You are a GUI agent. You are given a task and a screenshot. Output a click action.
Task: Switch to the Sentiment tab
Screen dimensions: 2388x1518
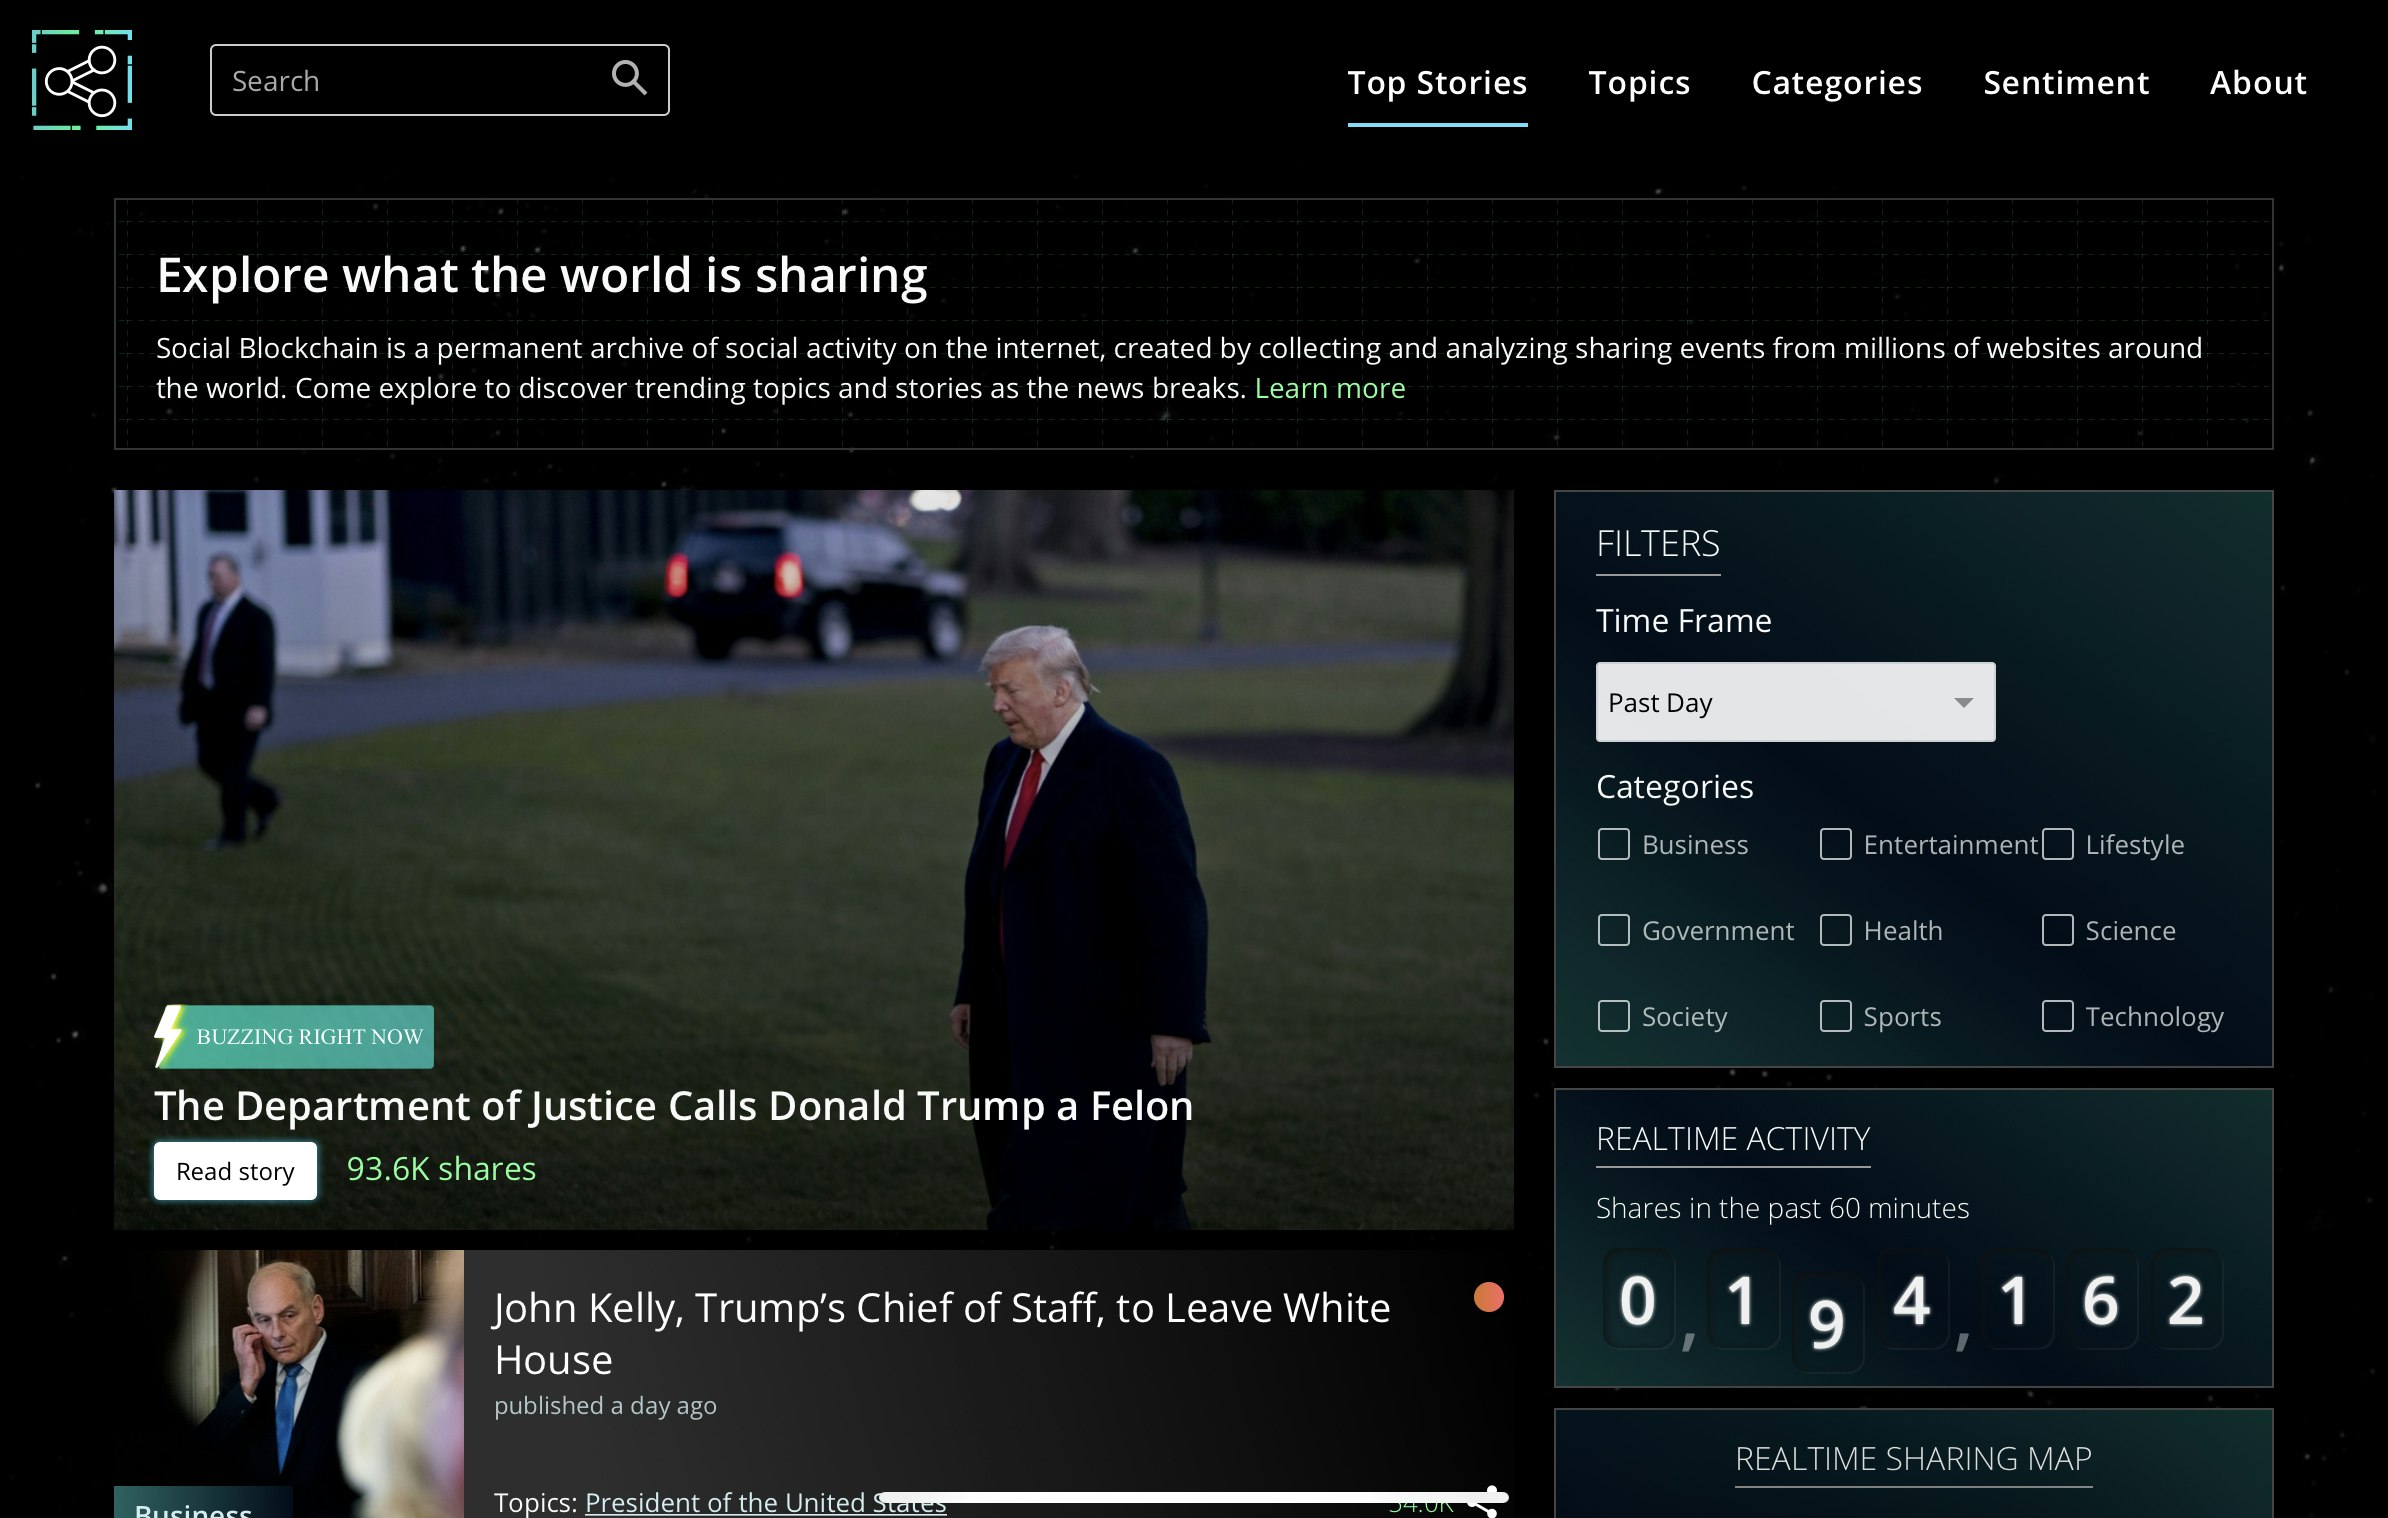pos(2066,82)
